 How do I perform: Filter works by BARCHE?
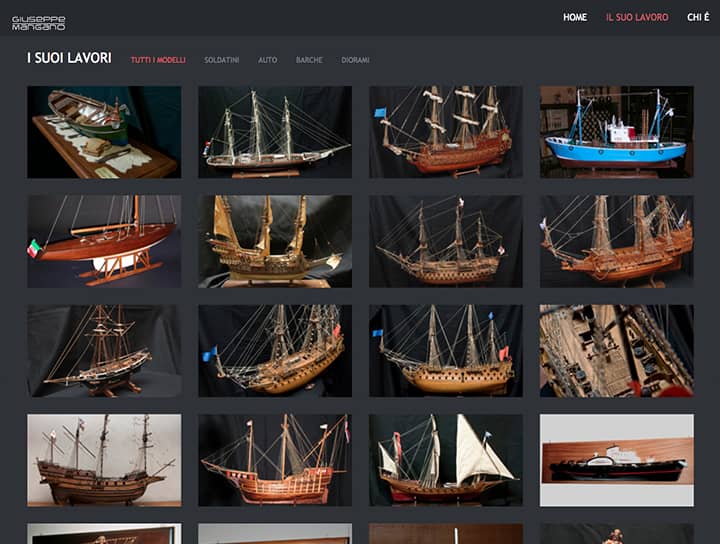tap(309, 60)
